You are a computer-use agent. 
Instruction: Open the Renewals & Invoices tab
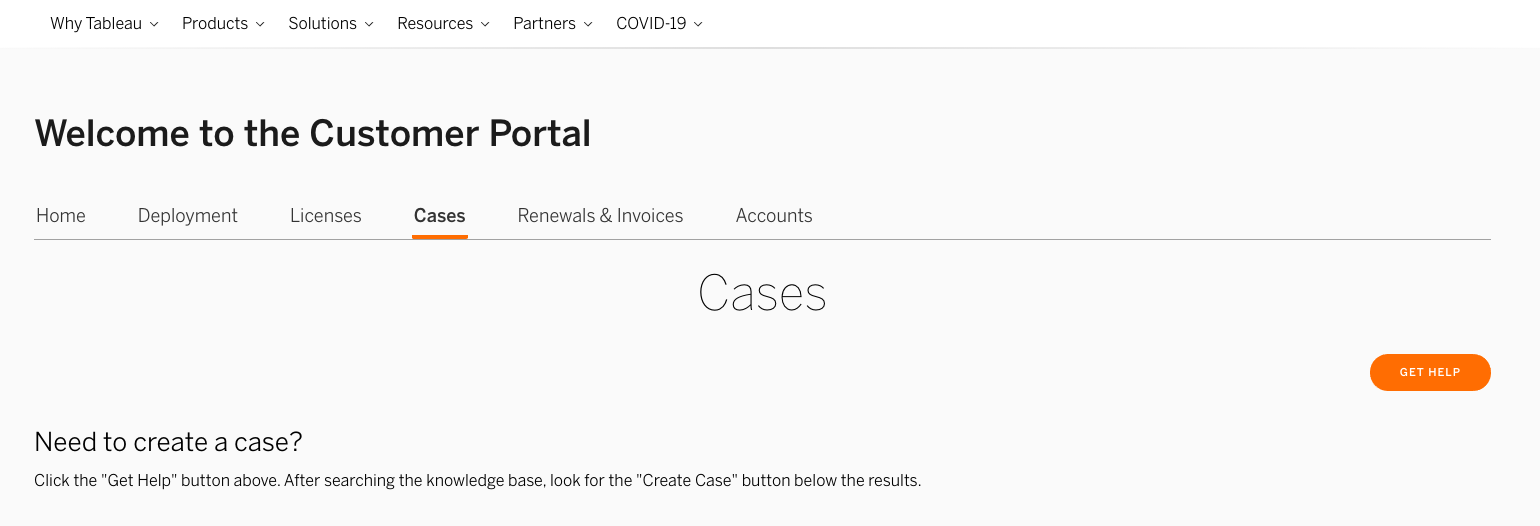pyautogui.click(x=600, y=216)
